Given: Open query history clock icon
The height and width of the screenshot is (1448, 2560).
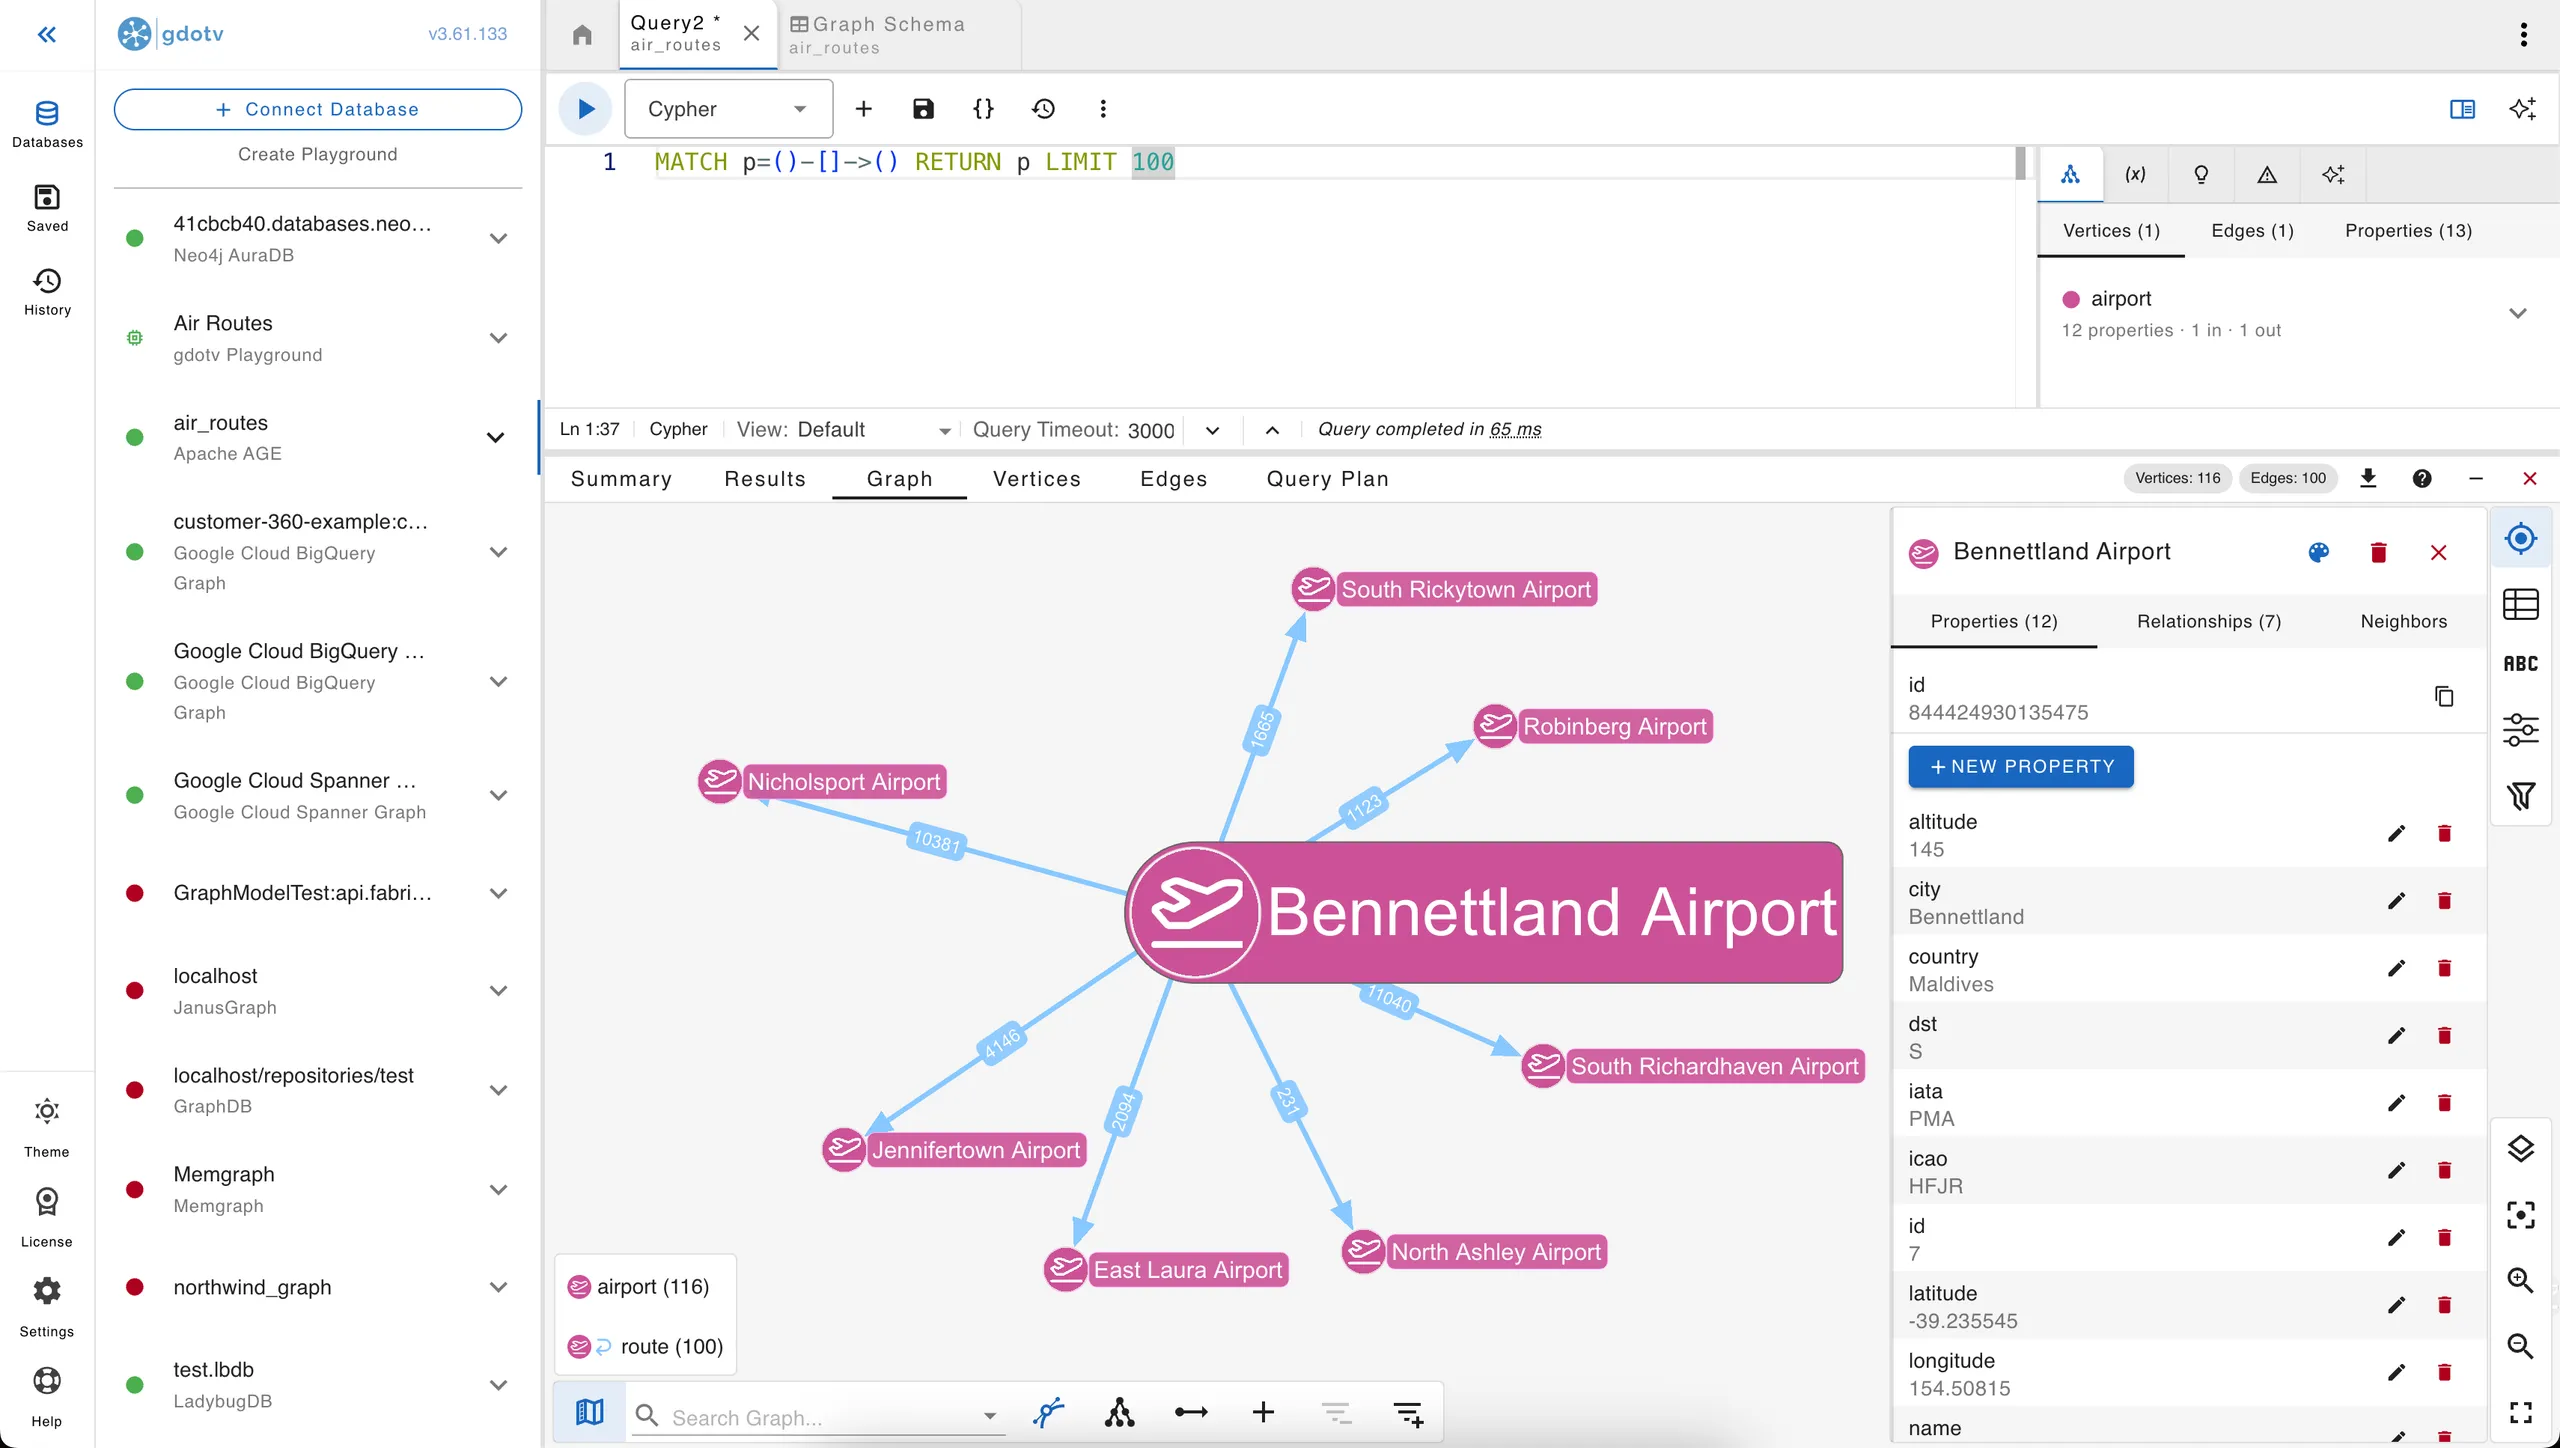Looking at the screenshot, I should pos(1043,109).
